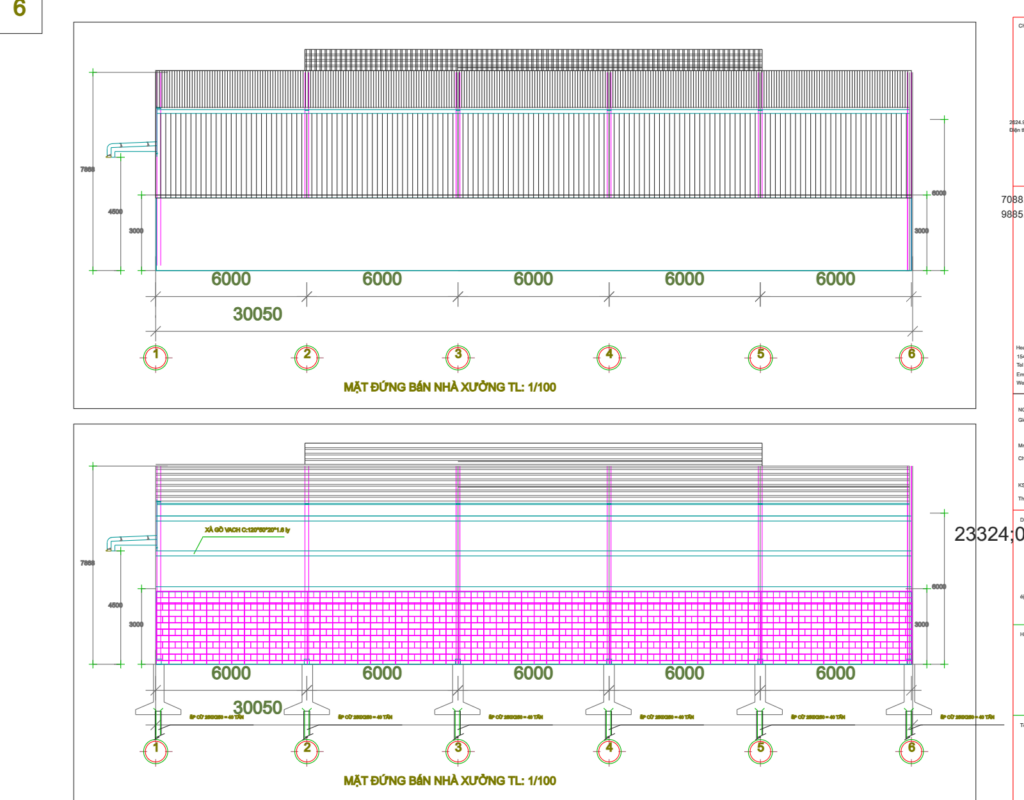This screenshot has height=800, width=1024.
Task: Select the drain pipe elbow in lower elevation
Action: coord(131,543)
